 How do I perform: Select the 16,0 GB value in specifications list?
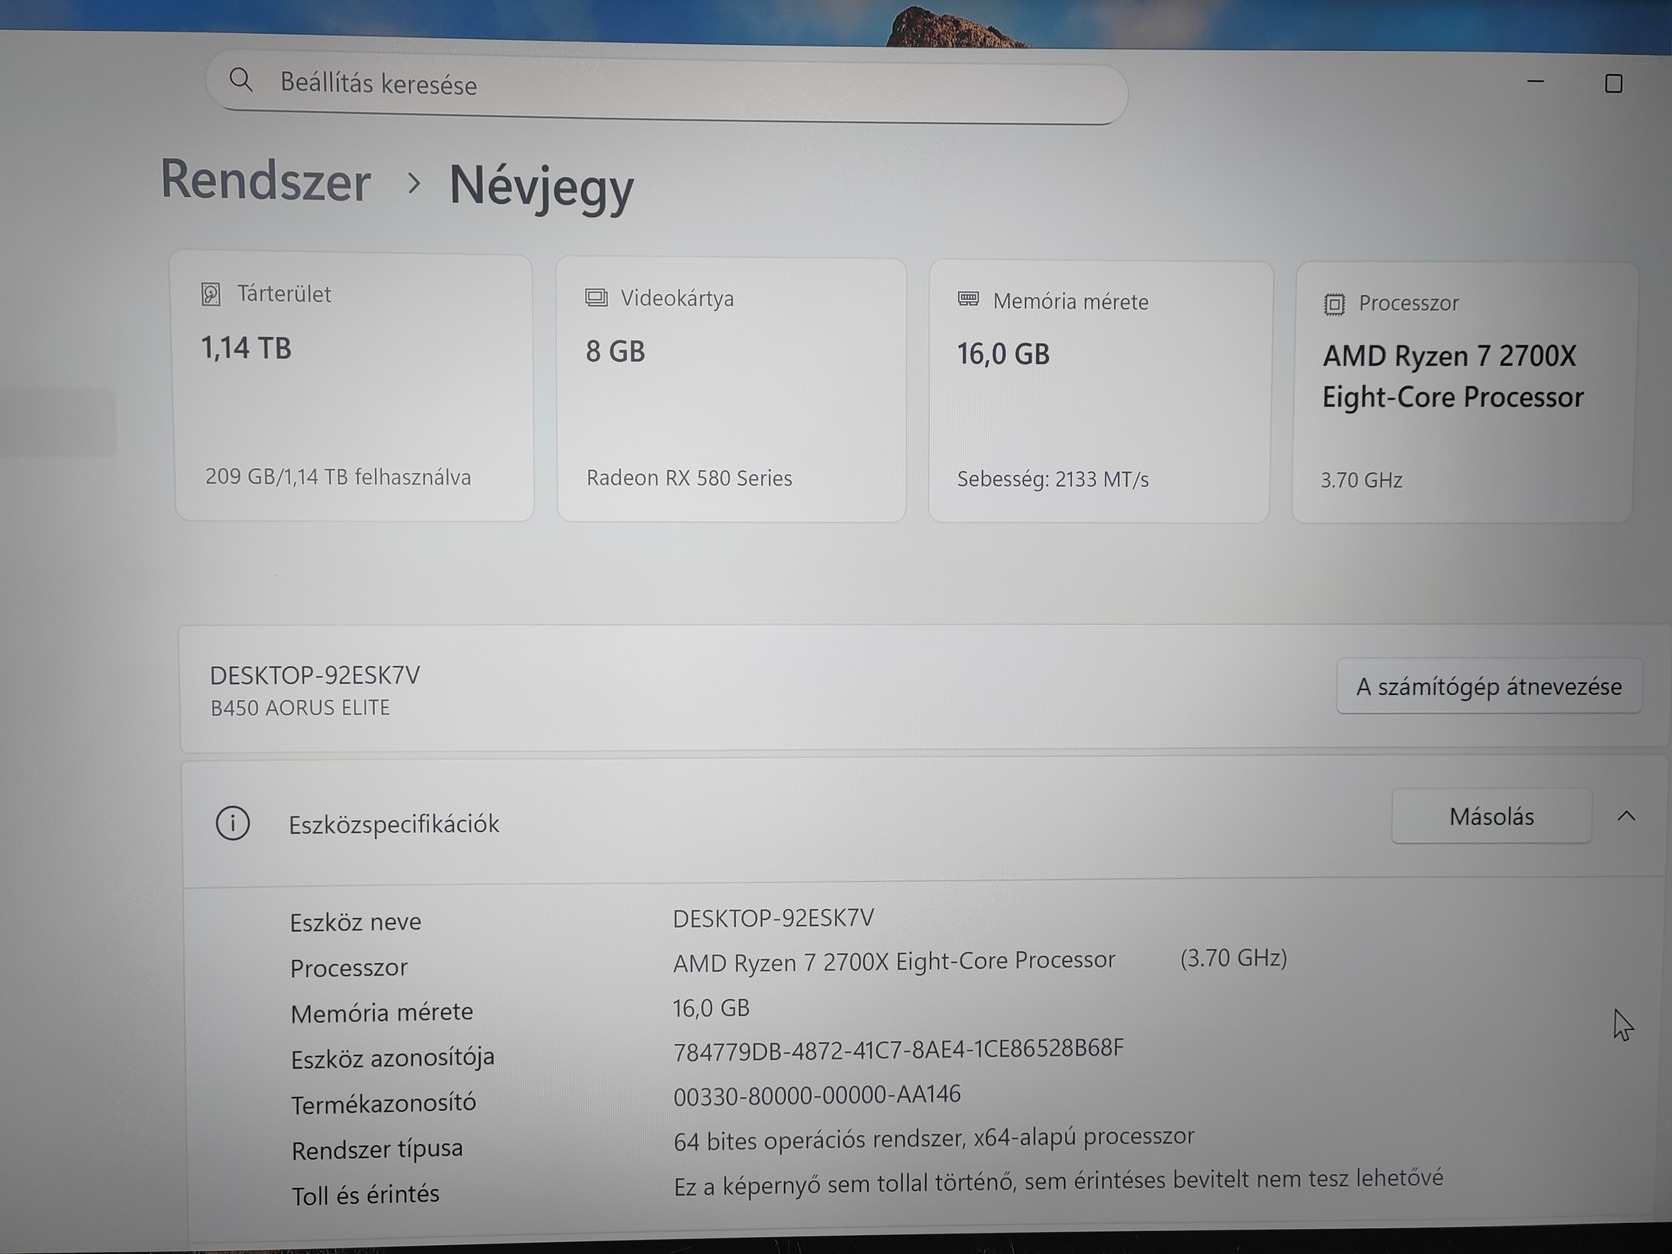711,1008
